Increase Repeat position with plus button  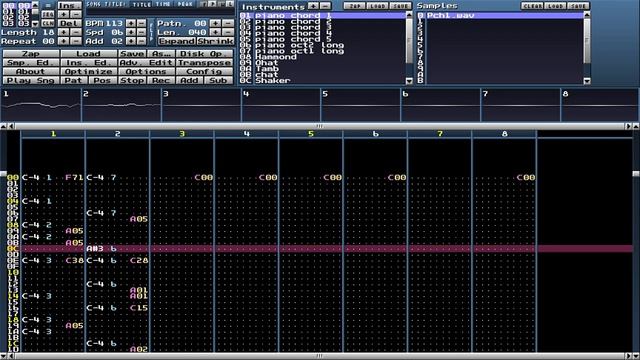tap(64, 41)
